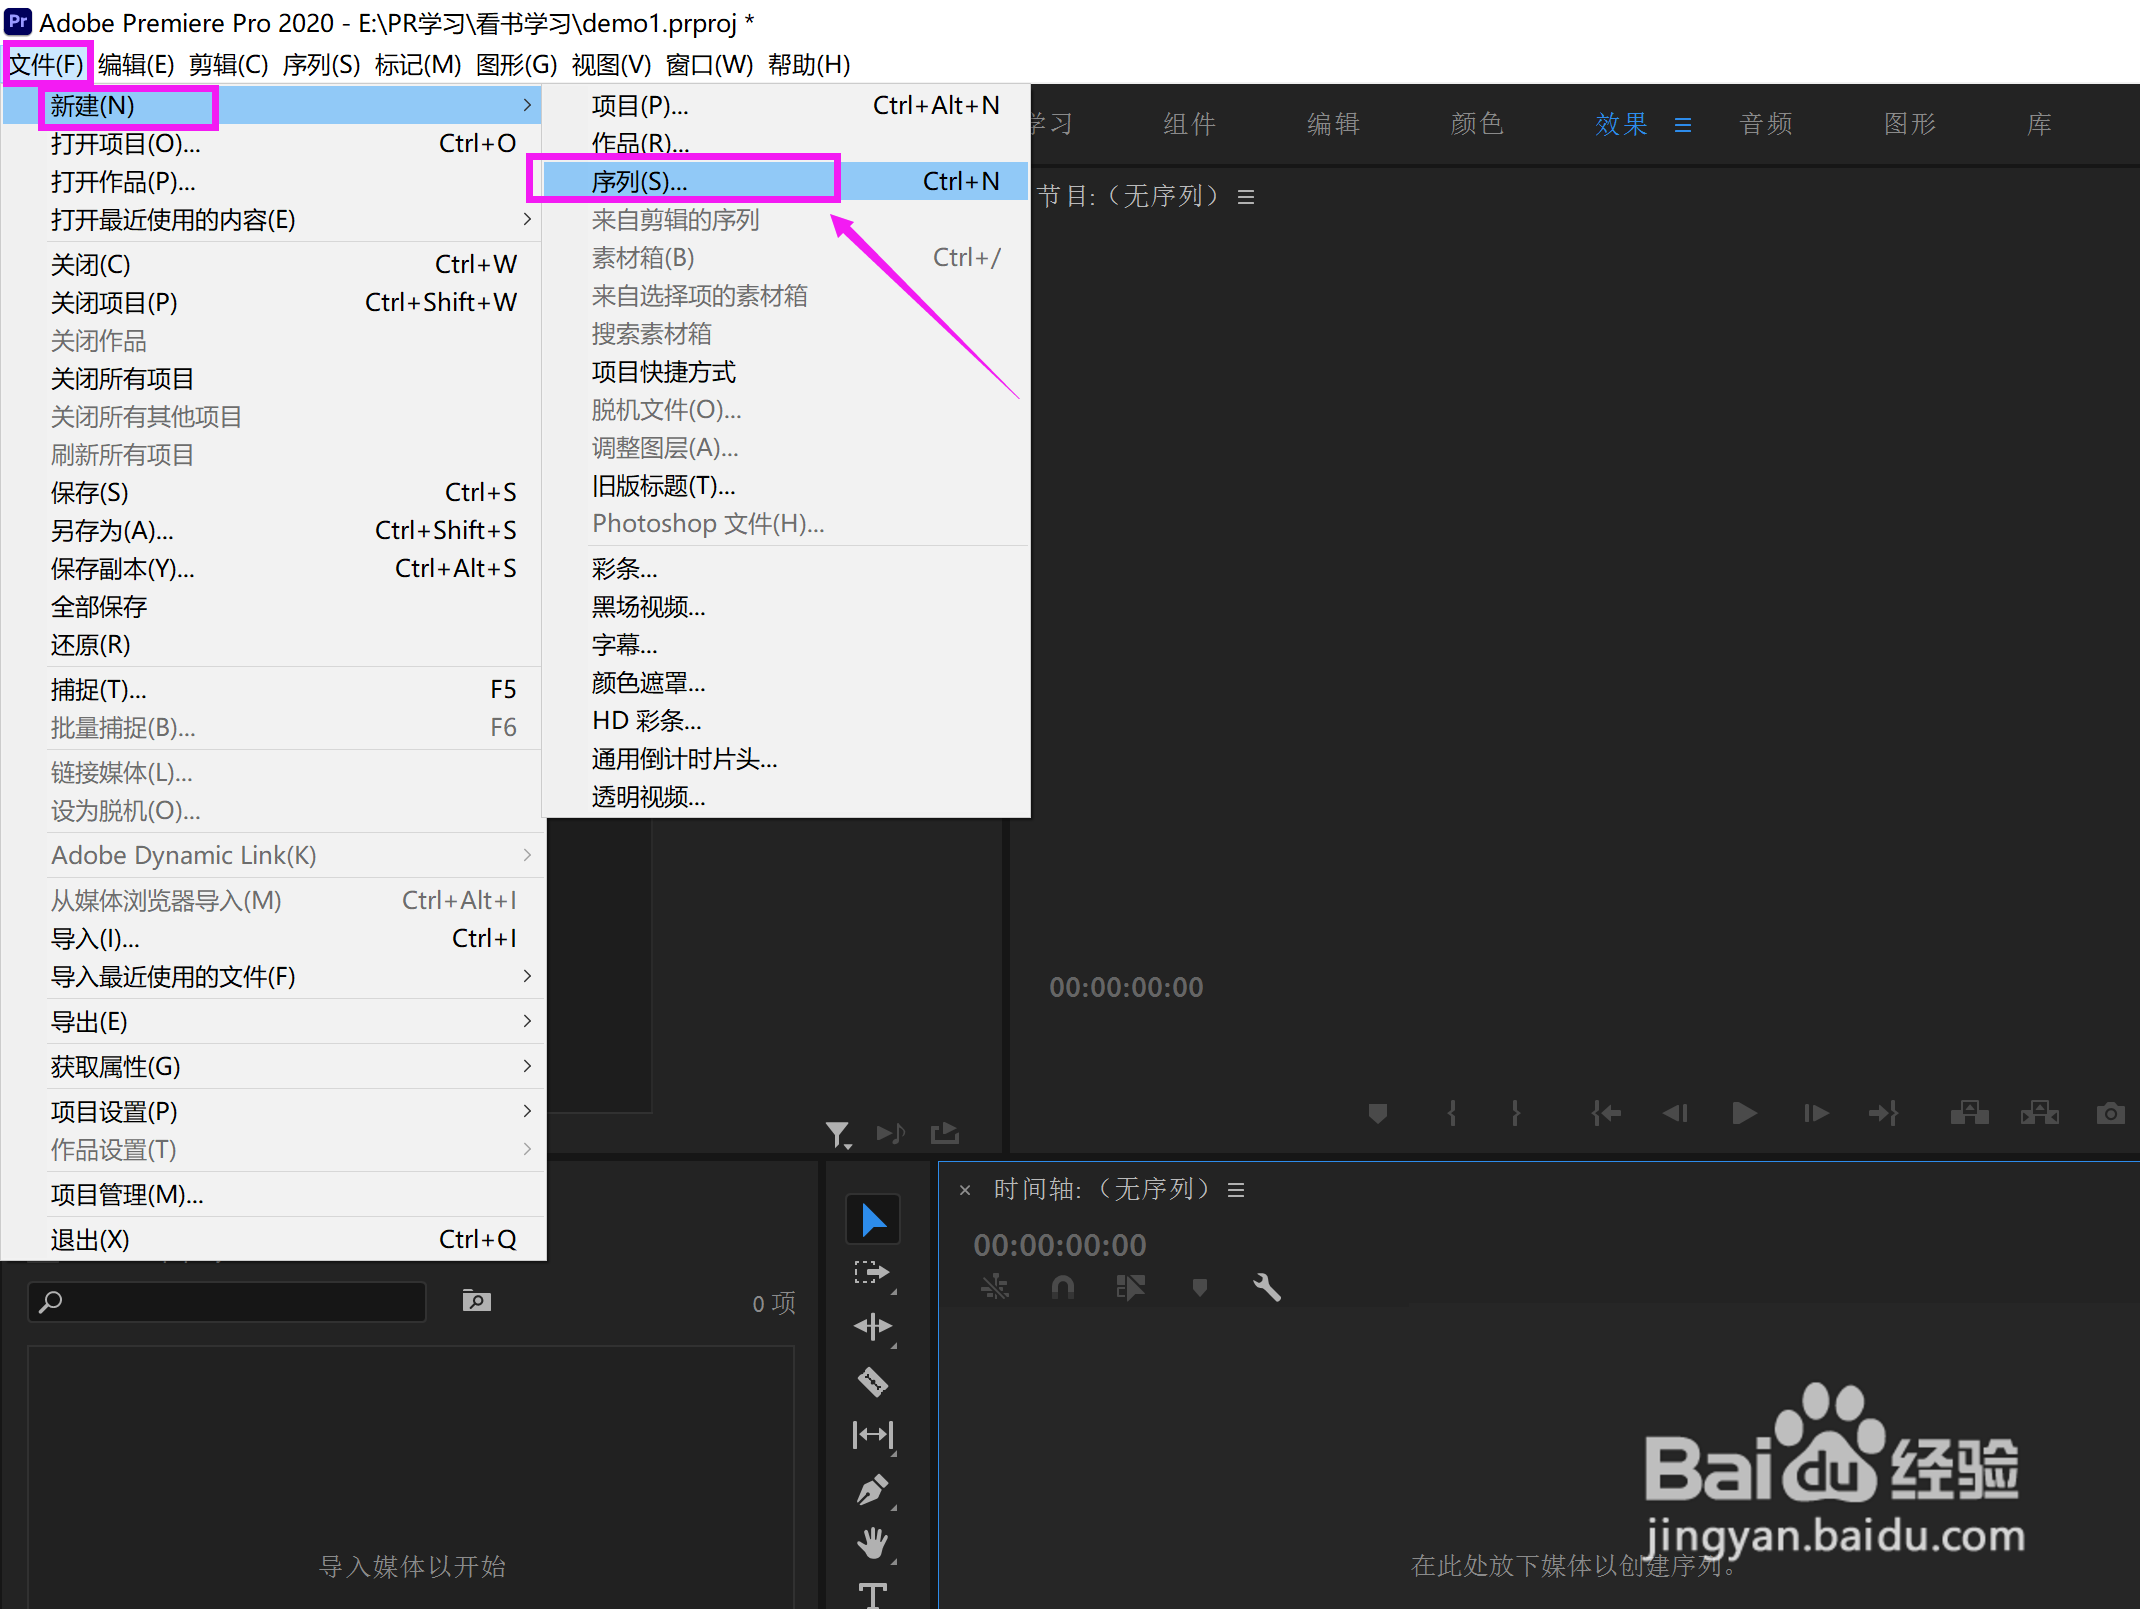The image size is (2140, 1609).
Task: Select the Pen tool
Action: pyautogui.click(x=873, y=1490)
